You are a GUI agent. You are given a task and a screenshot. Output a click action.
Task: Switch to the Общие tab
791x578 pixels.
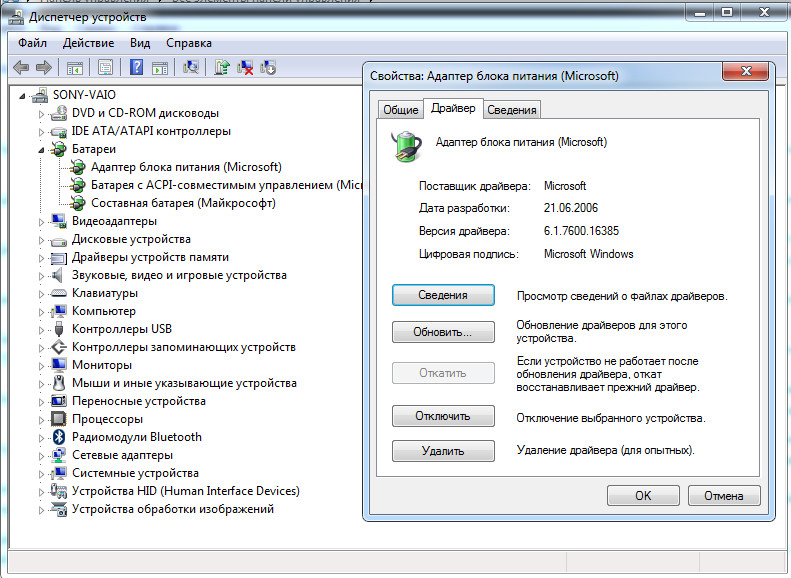401,109
